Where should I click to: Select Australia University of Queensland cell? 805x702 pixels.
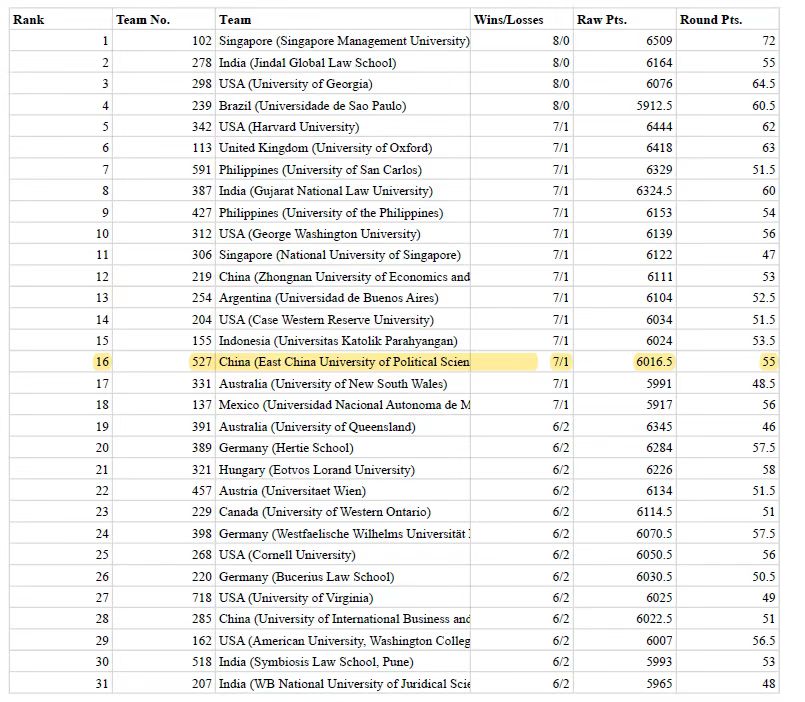coord(342,426)
